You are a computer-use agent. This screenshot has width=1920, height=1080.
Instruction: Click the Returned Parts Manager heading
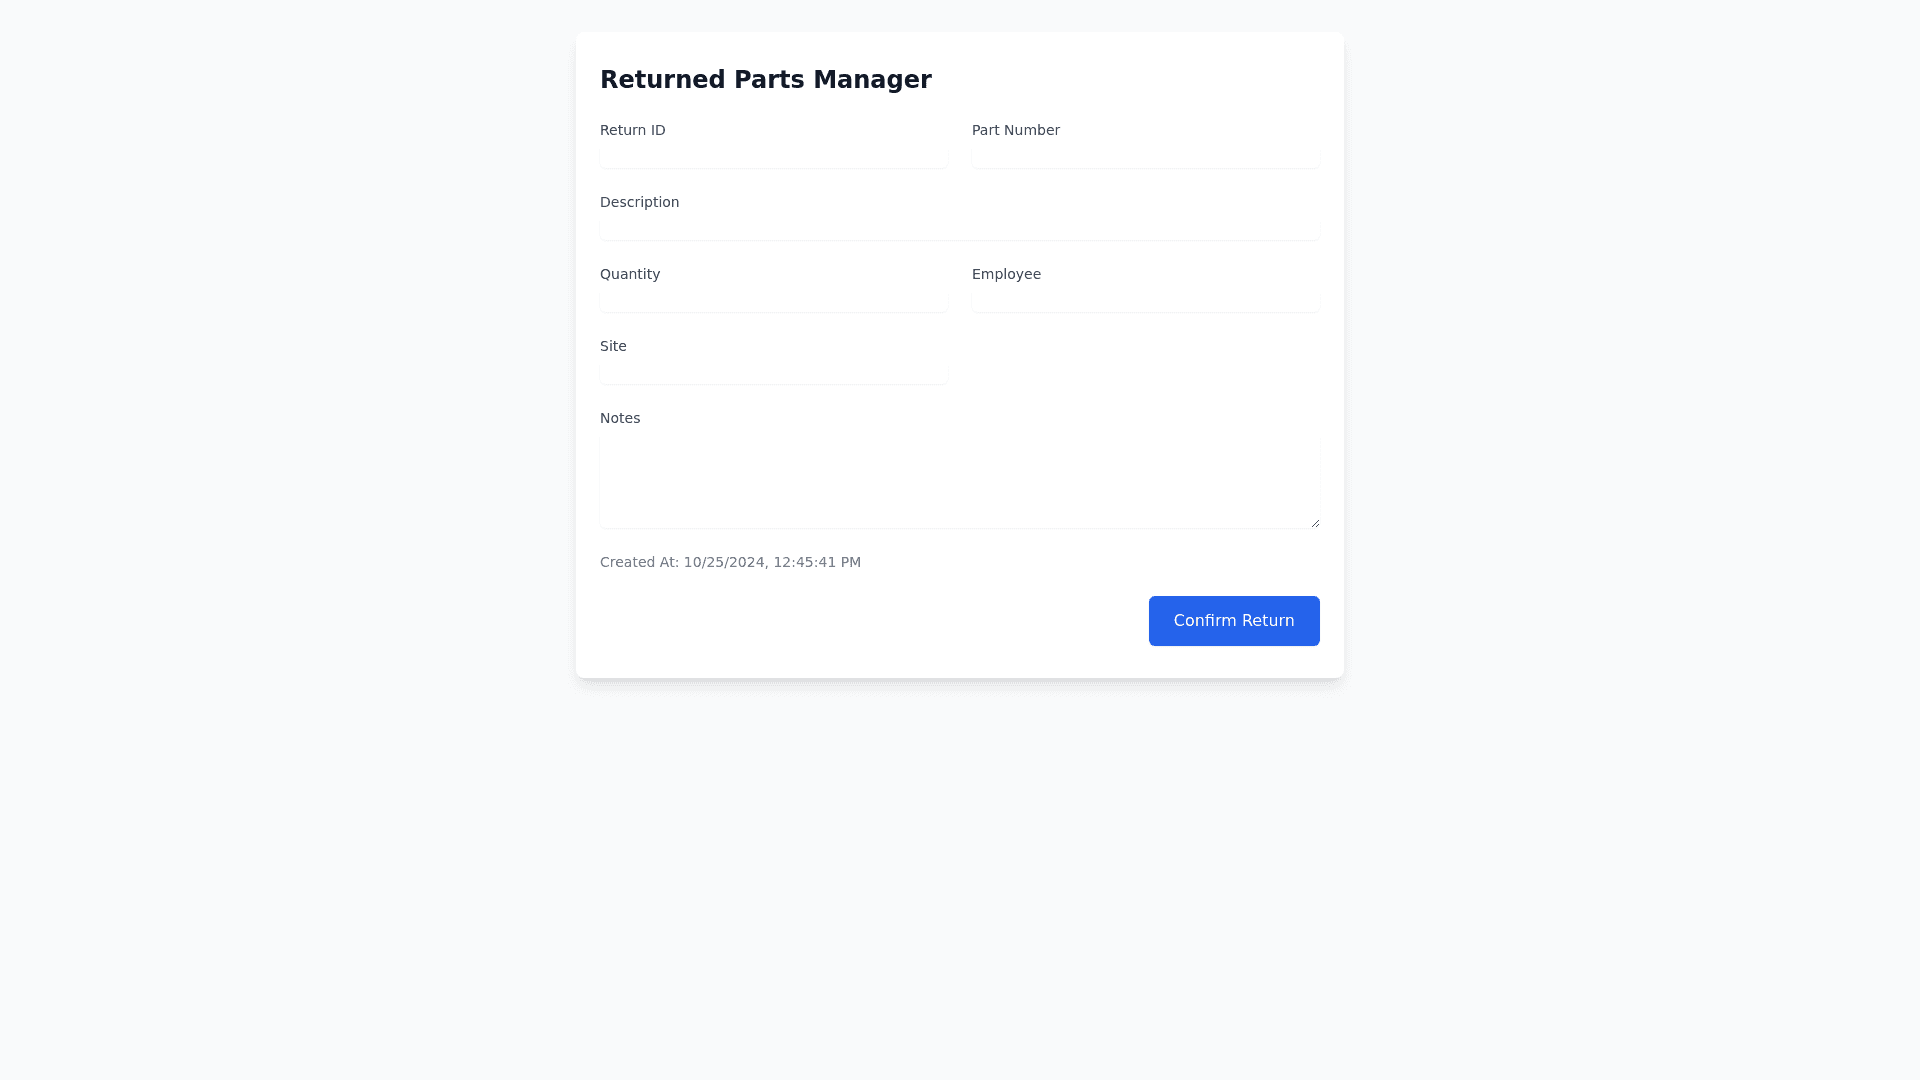tap(765, 80)
